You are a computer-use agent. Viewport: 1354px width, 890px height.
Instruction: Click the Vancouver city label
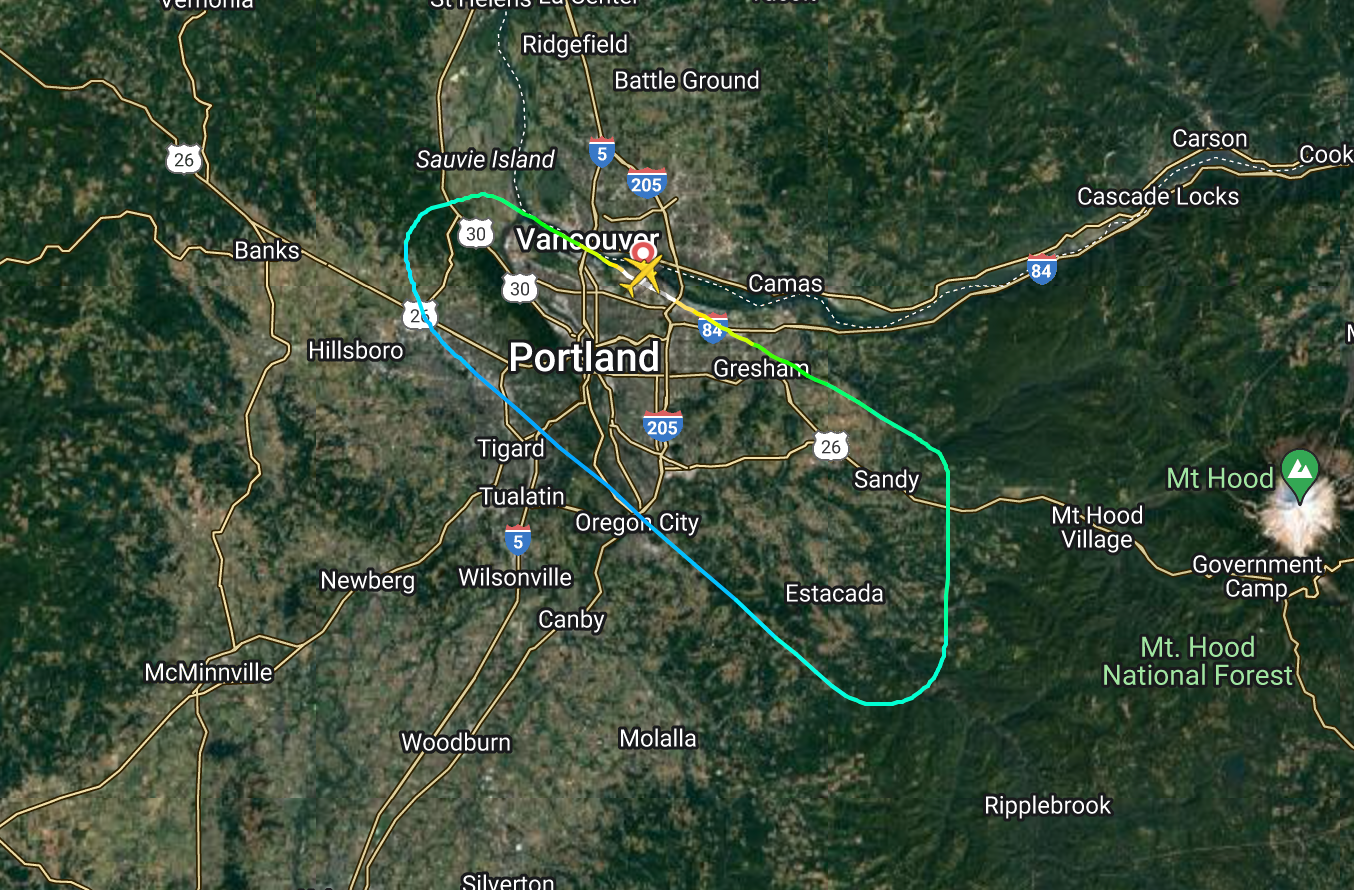[x=575, y=240]
